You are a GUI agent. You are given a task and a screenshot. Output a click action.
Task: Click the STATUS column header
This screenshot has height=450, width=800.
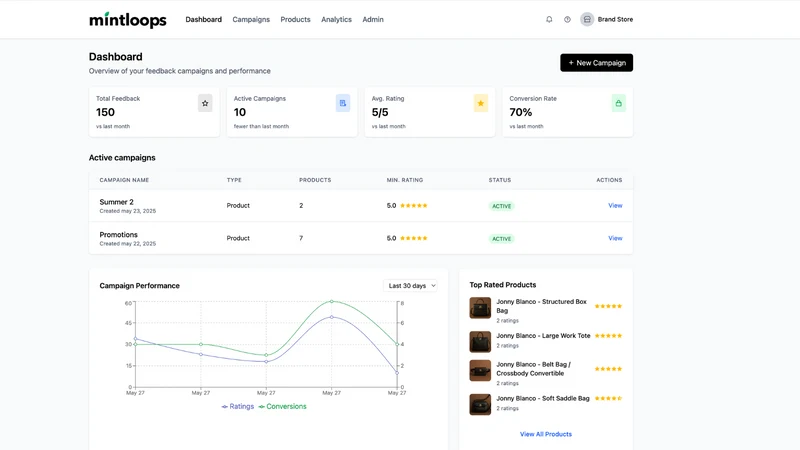499,180
